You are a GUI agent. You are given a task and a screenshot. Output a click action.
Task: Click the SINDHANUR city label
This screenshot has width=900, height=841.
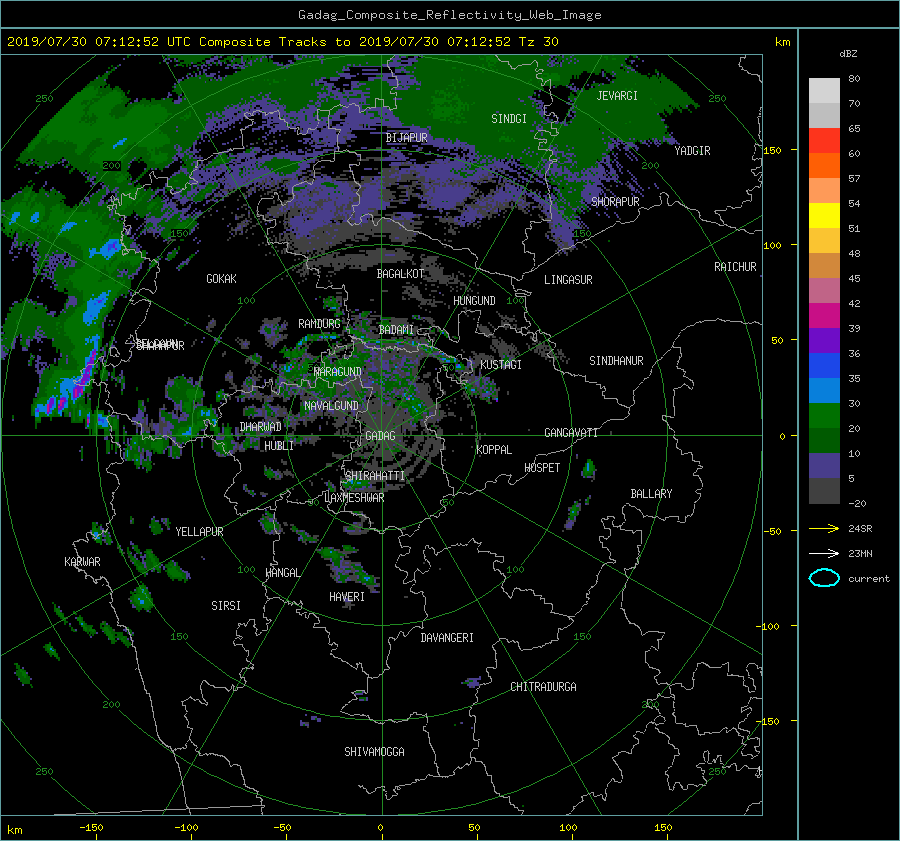click(616, 361)
